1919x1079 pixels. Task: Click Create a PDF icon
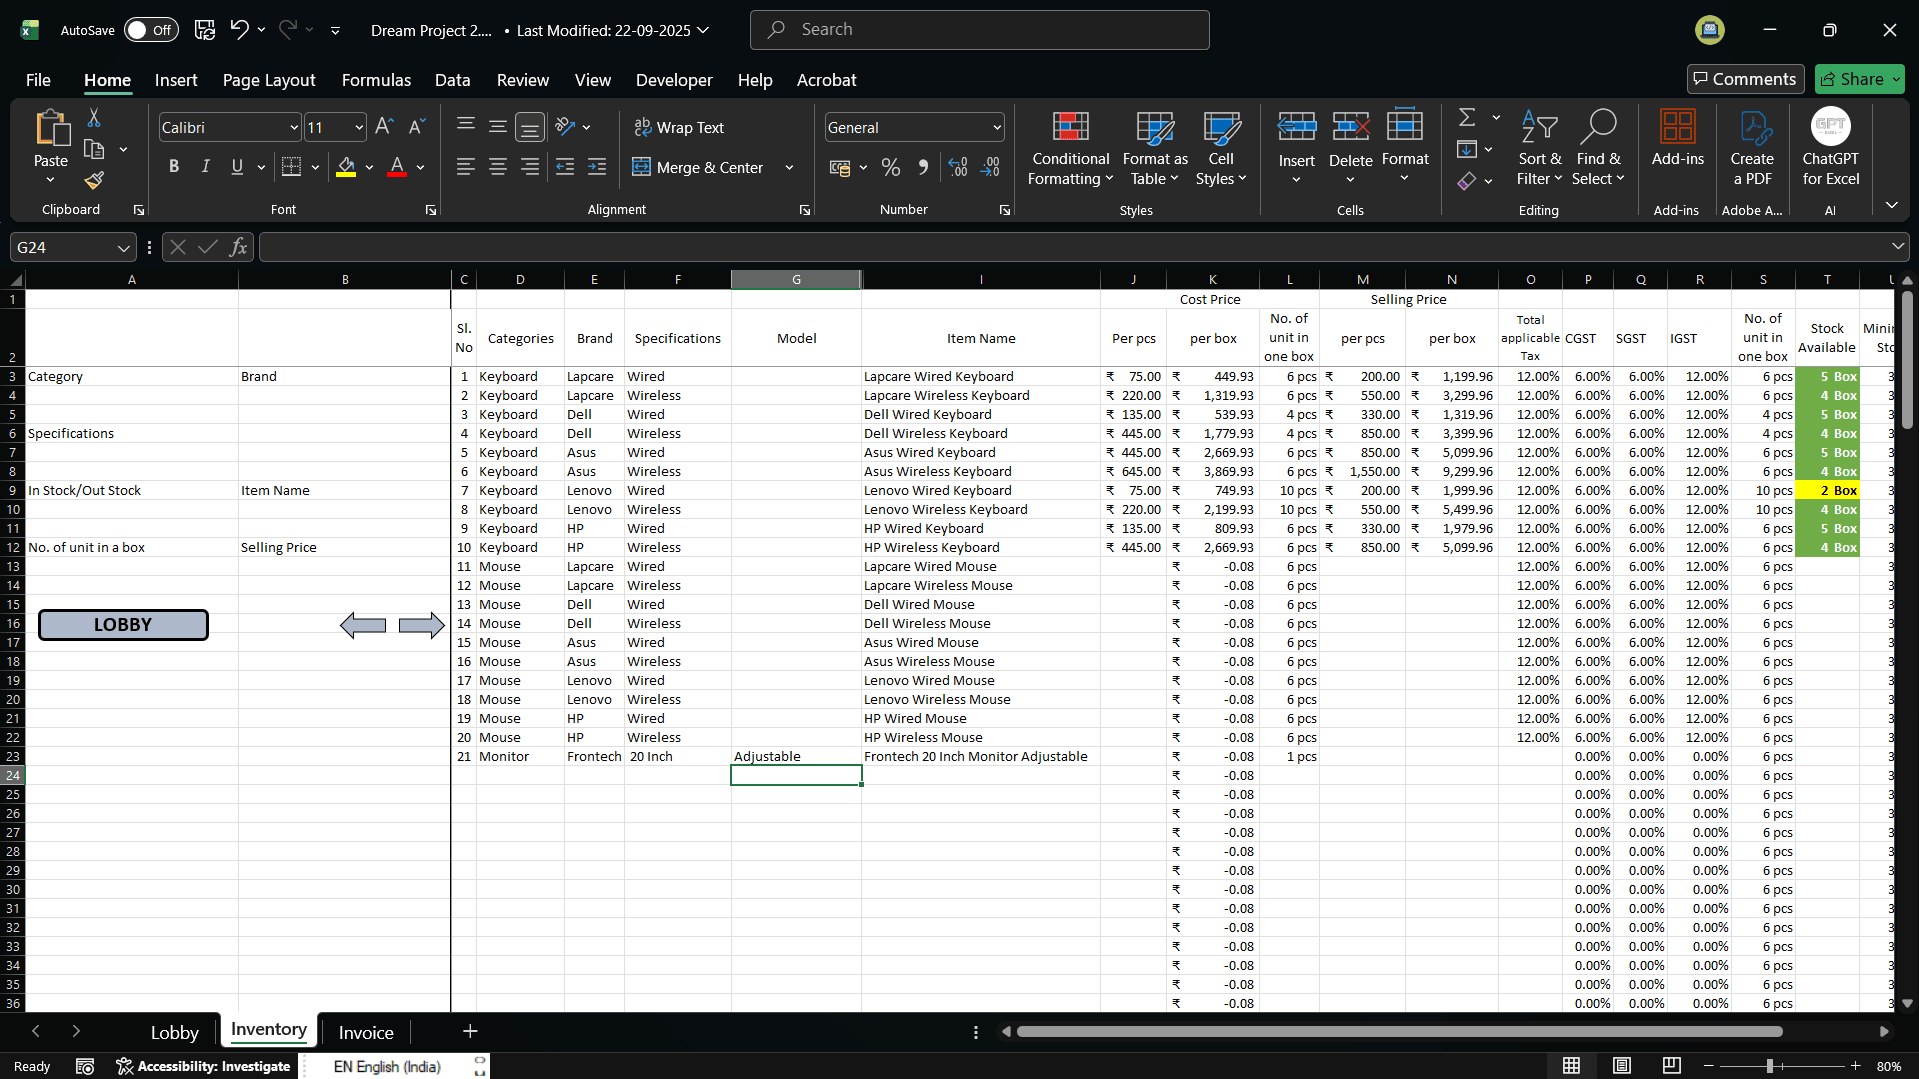(1752, 147)
